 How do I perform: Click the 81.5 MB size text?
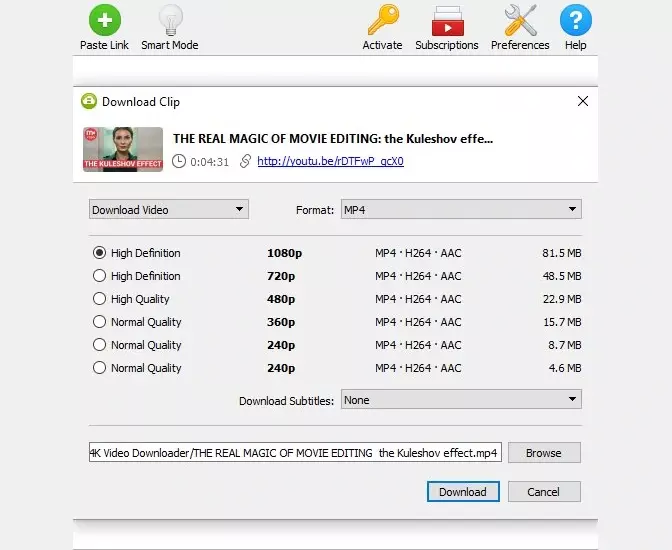562,253
